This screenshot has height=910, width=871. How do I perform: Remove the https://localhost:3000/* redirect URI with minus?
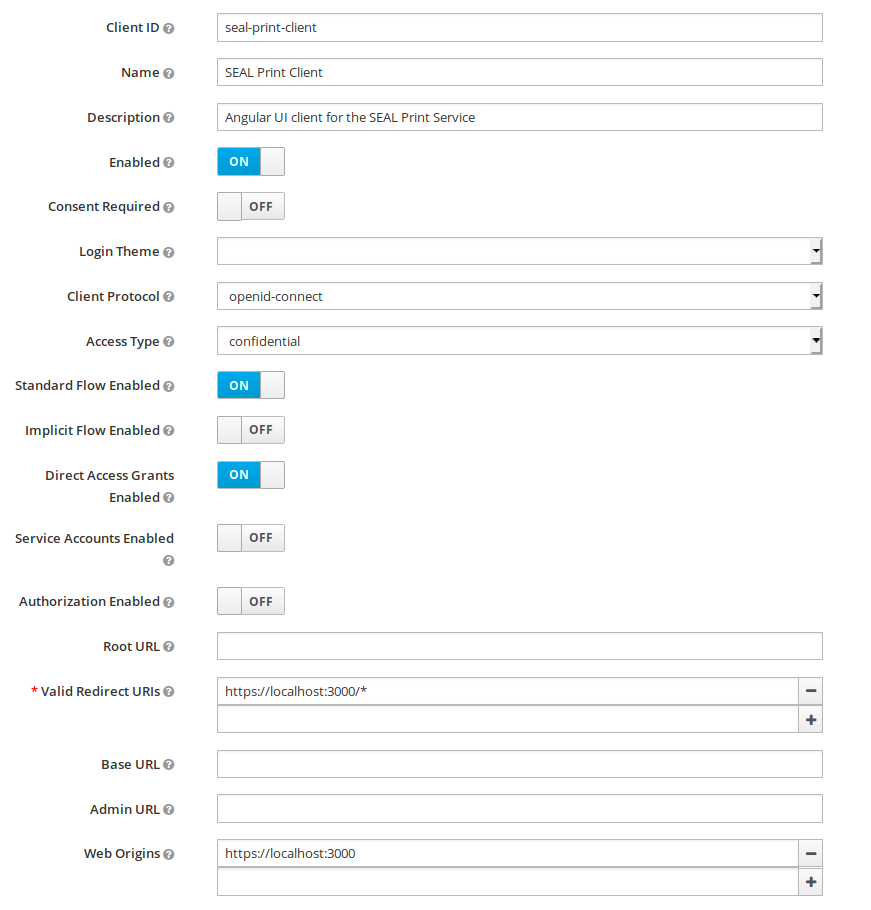(810, 691)
